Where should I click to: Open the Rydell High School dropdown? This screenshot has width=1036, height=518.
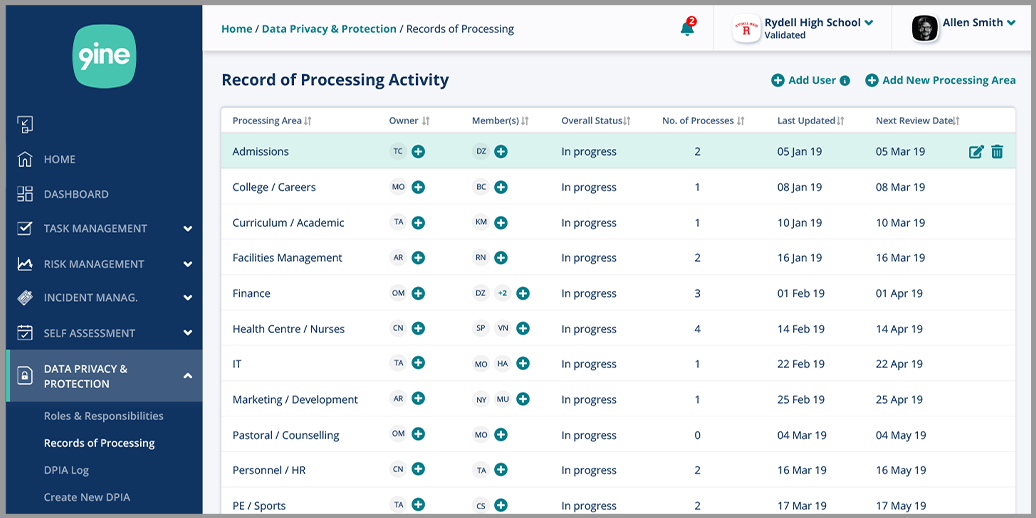[868, 23]
